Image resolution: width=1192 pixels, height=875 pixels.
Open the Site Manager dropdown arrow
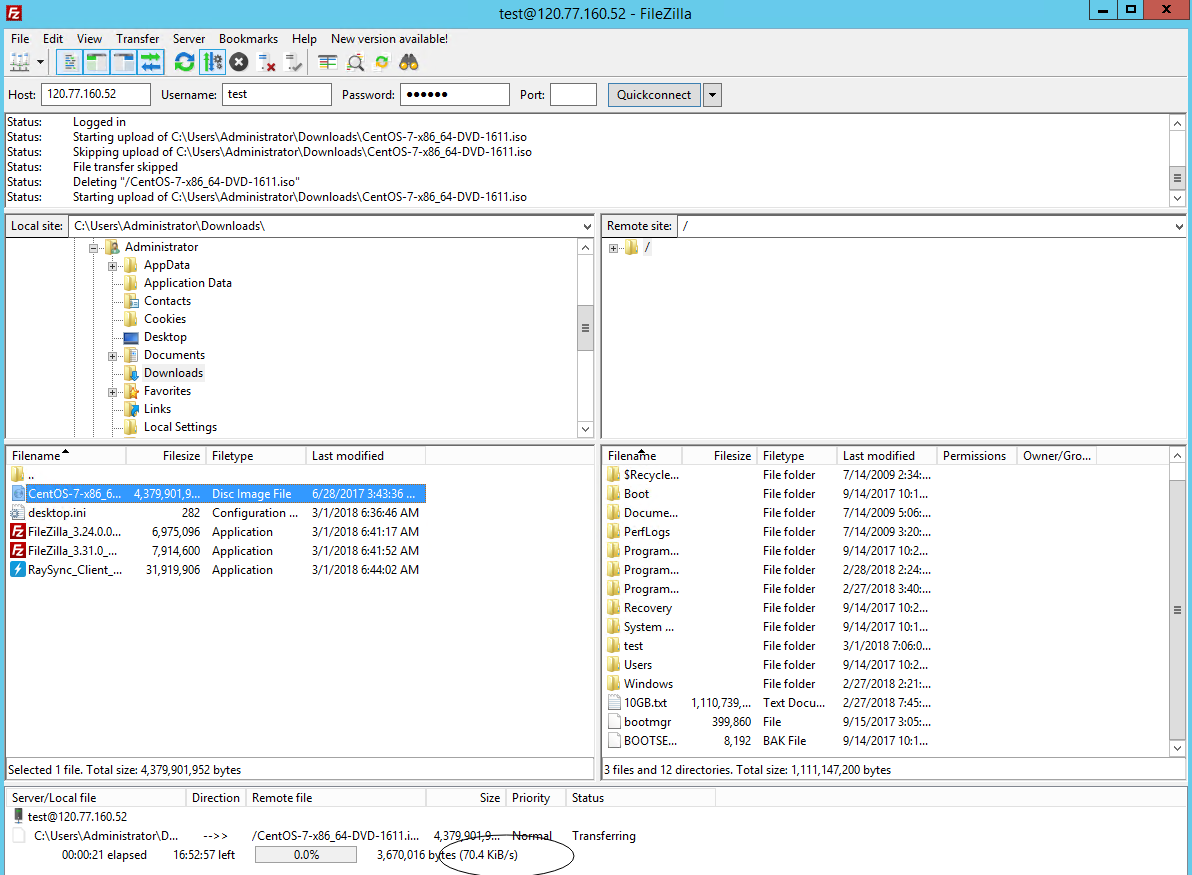coord(40,62)
